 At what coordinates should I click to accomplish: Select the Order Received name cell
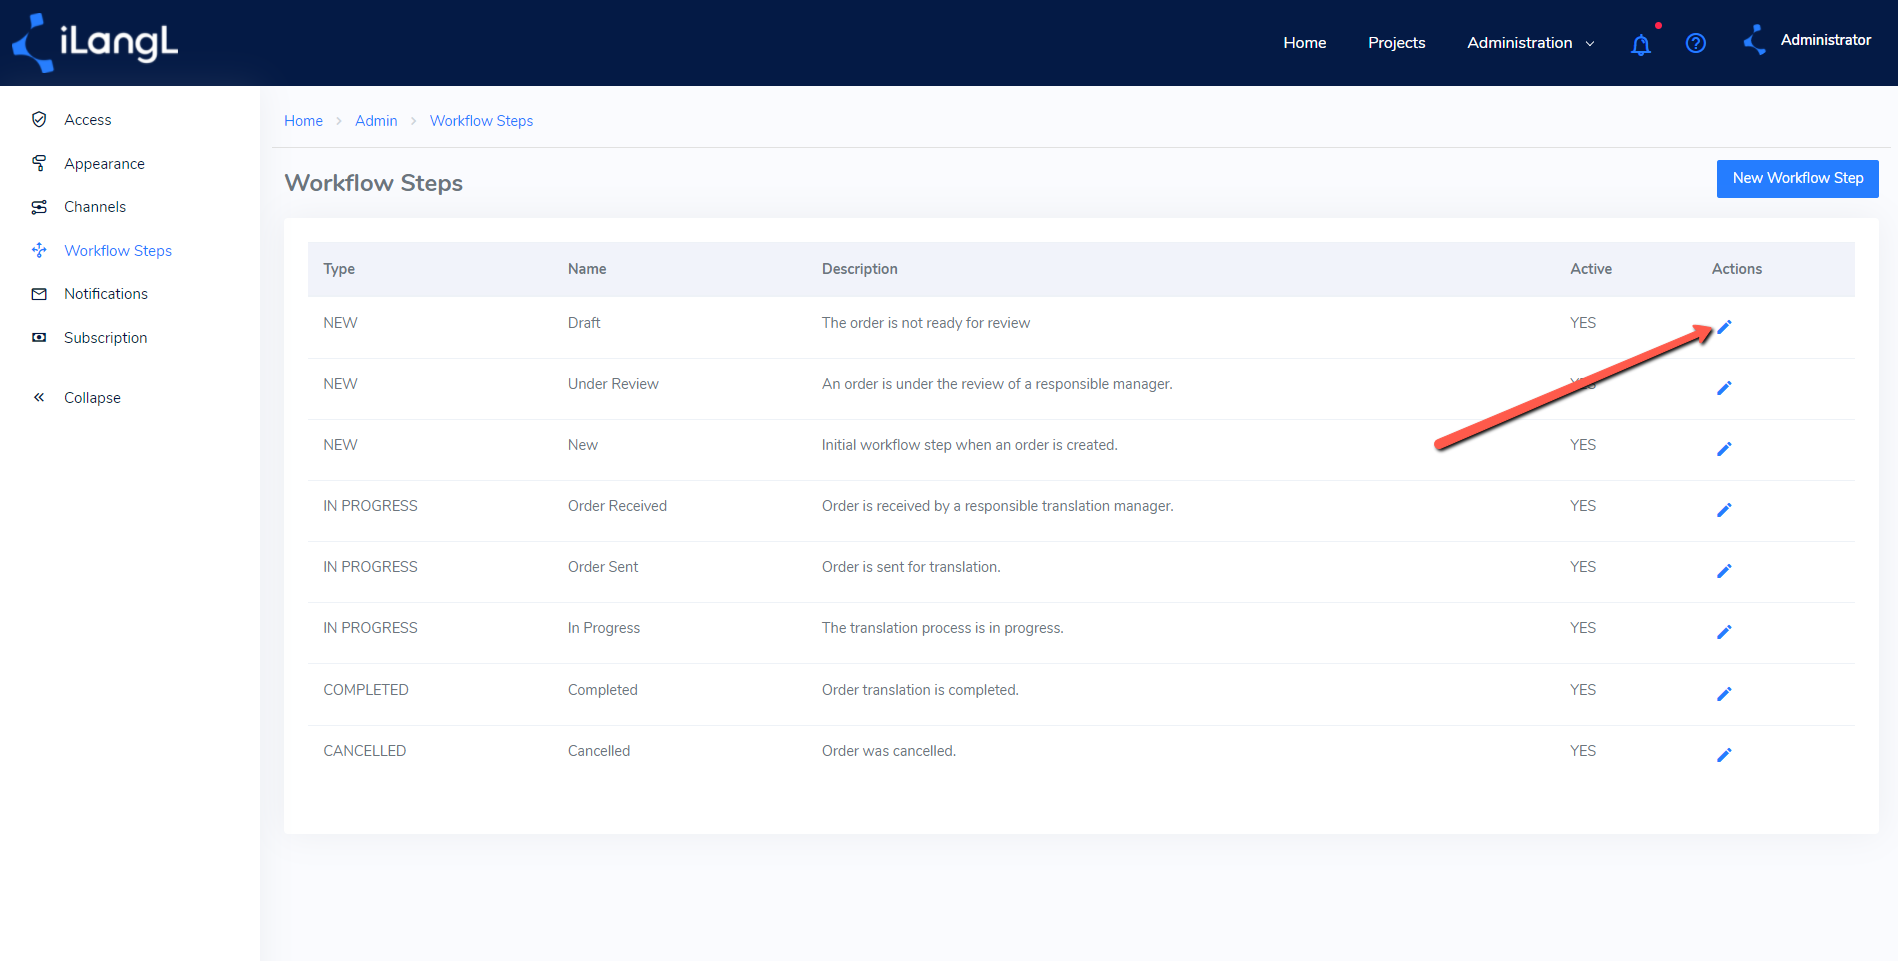pos(617,506)
